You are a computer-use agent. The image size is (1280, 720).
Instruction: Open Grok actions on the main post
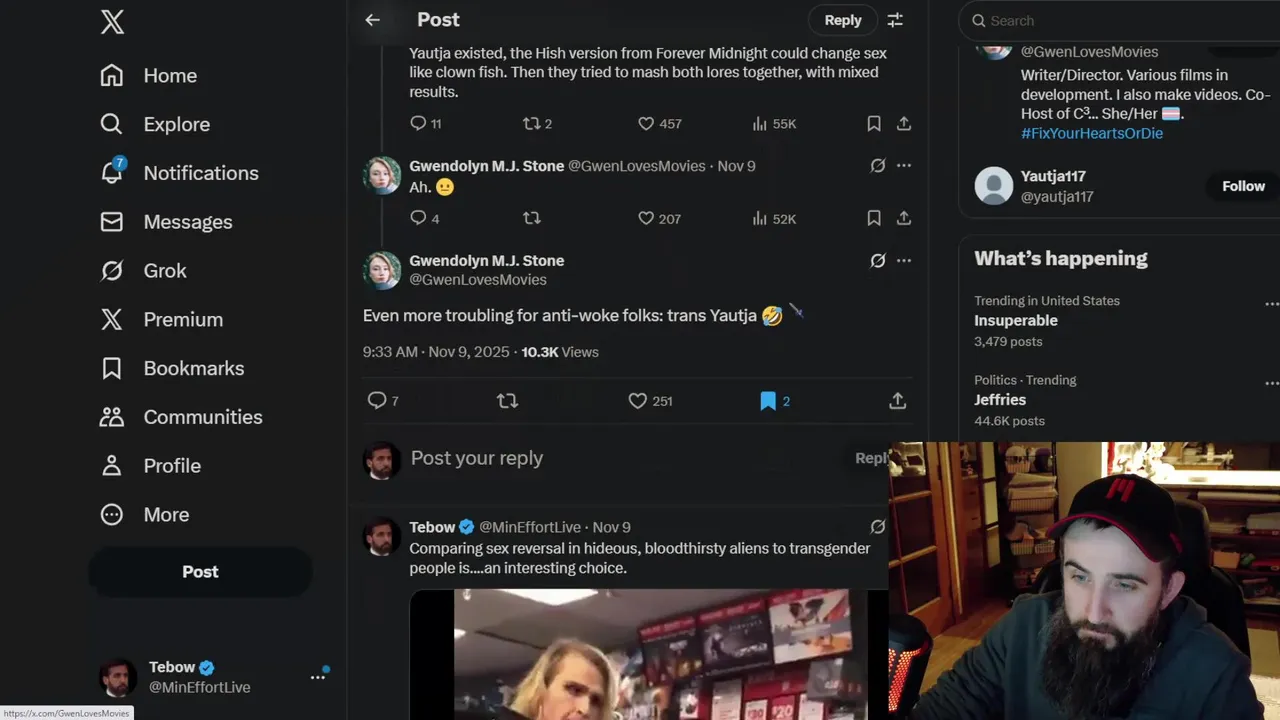[878, 261]
